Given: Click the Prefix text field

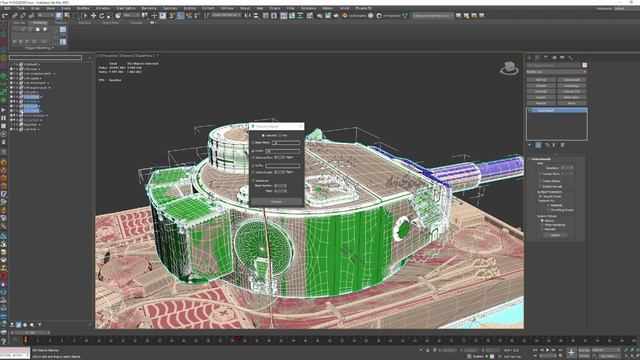Looking at the screenshot, I should pos(282,151).
